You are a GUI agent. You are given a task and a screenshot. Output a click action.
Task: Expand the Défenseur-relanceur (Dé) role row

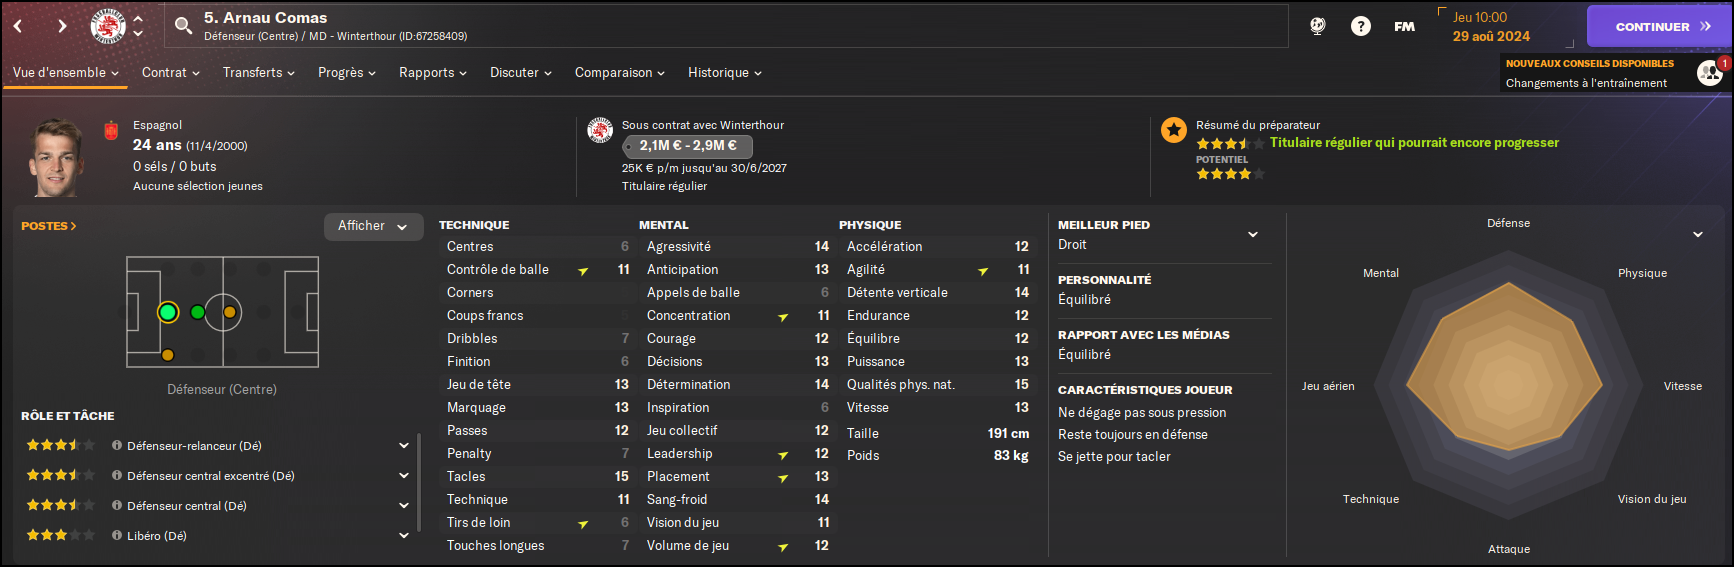(404, 446)
